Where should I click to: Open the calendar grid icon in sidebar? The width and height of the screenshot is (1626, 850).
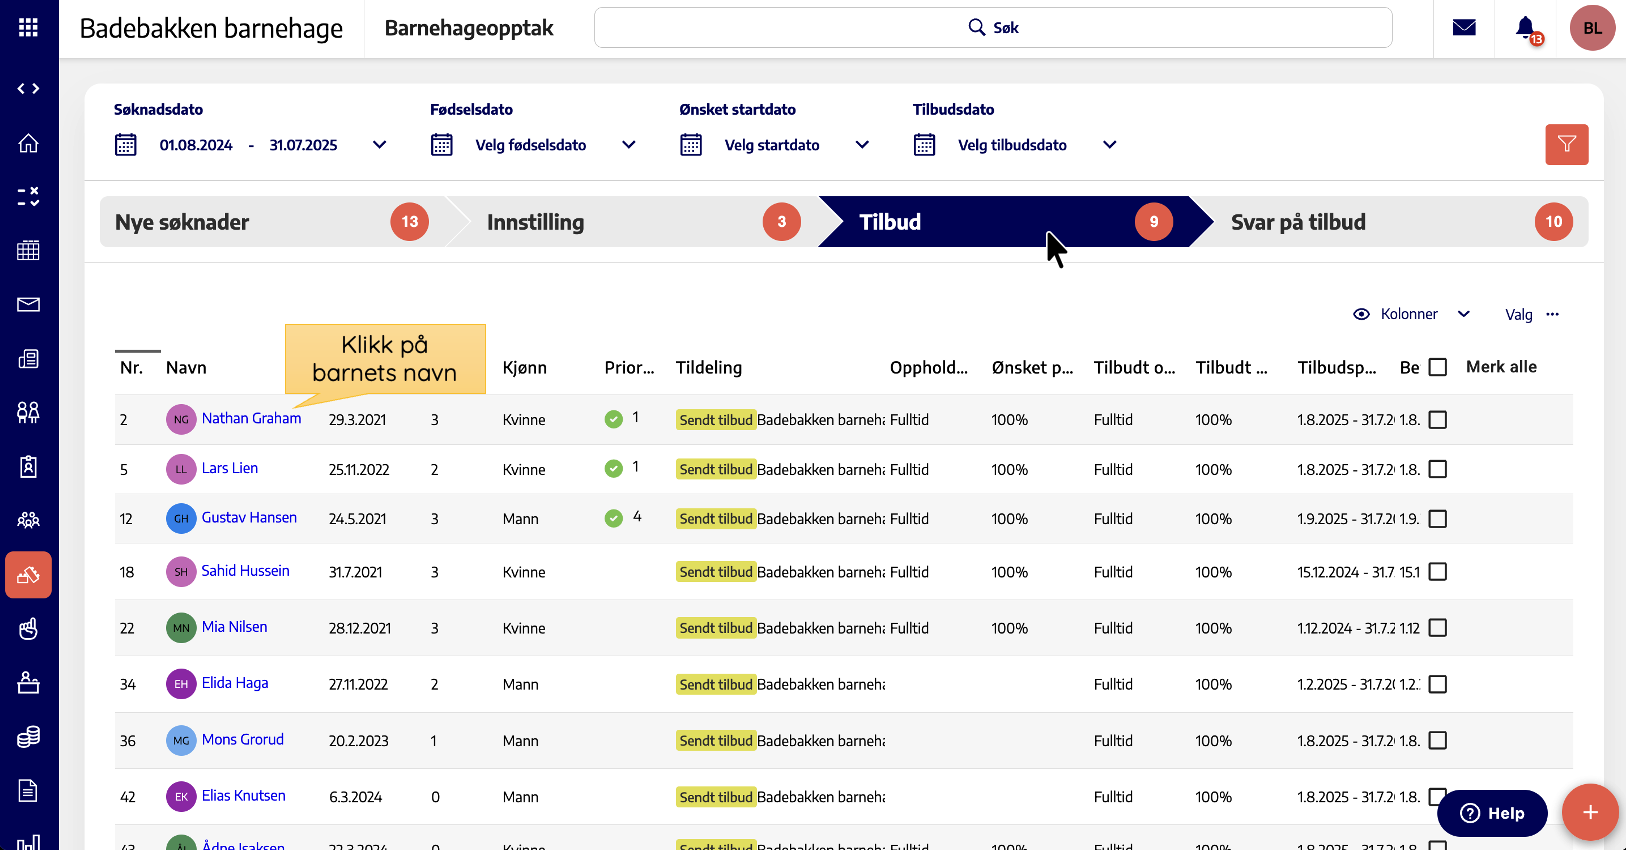[28, 250]
